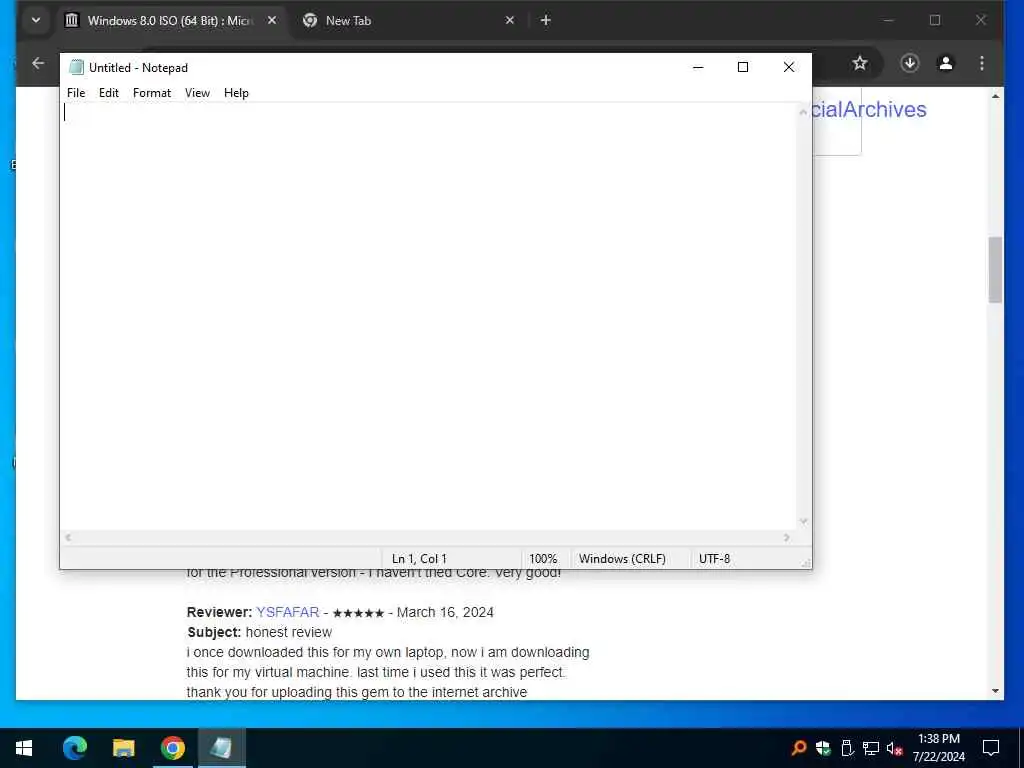Open Chrome profile icon
1024x768 pixels.
(946, 63)
